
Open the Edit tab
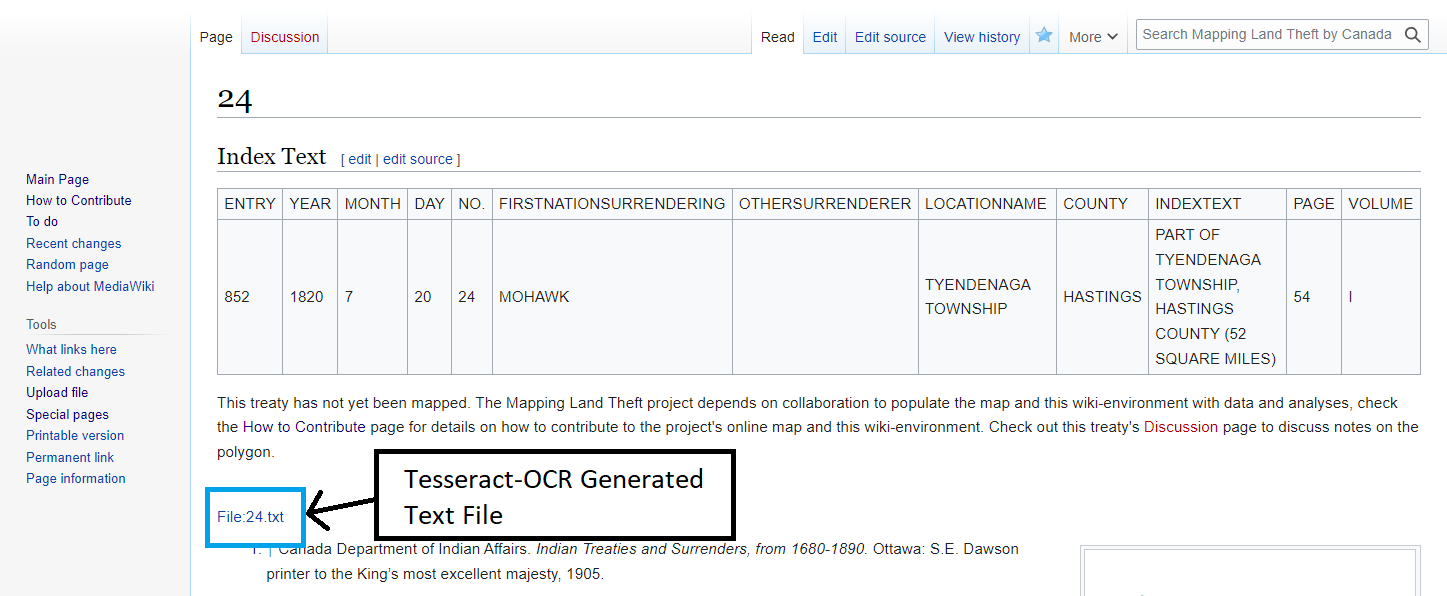click(x=825, y=37)
